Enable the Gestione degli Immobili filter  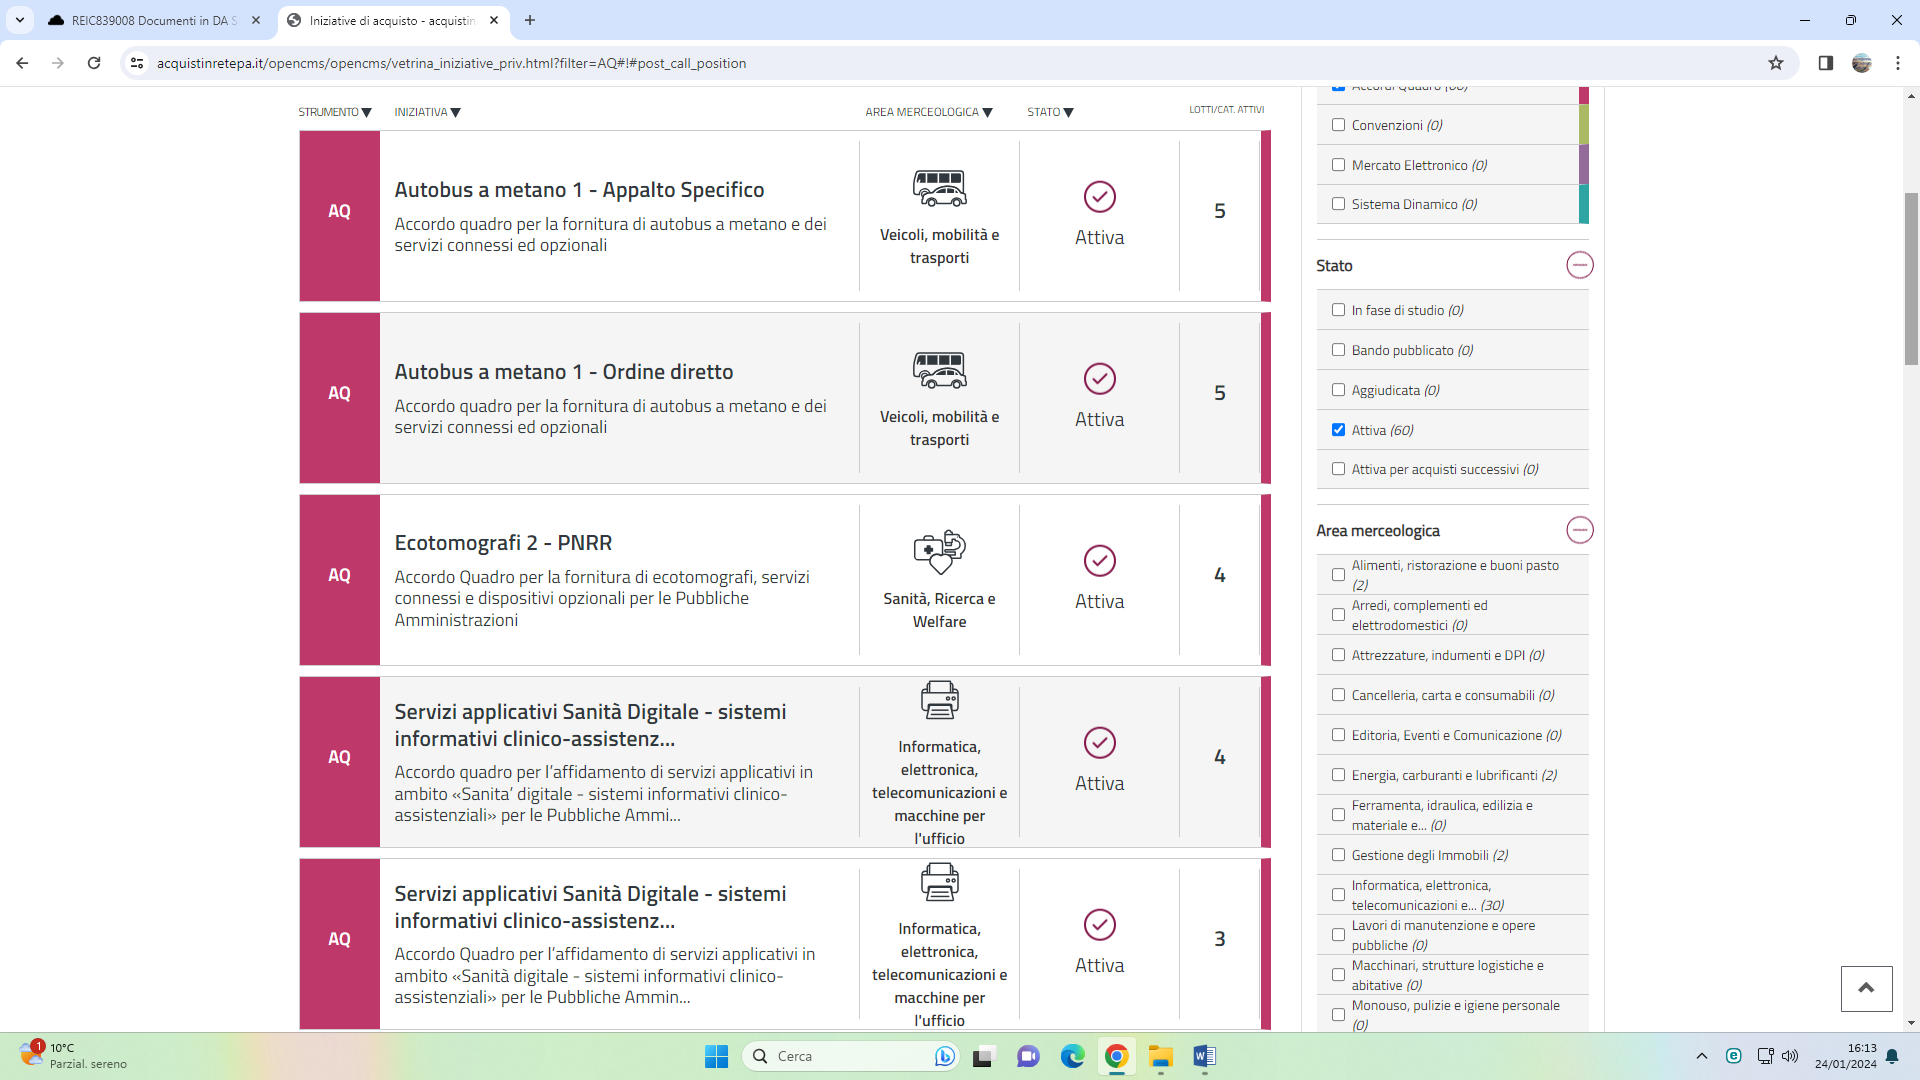point(1338,855)
